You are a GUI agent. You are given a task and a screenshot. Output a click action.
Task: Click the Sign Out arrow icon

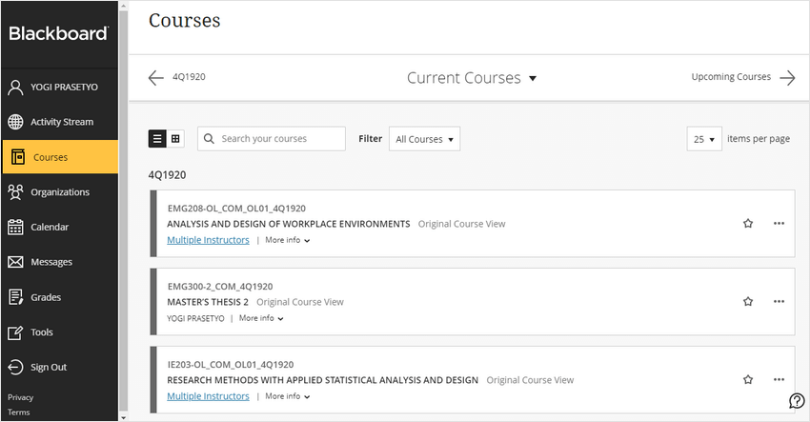point(15,367)
